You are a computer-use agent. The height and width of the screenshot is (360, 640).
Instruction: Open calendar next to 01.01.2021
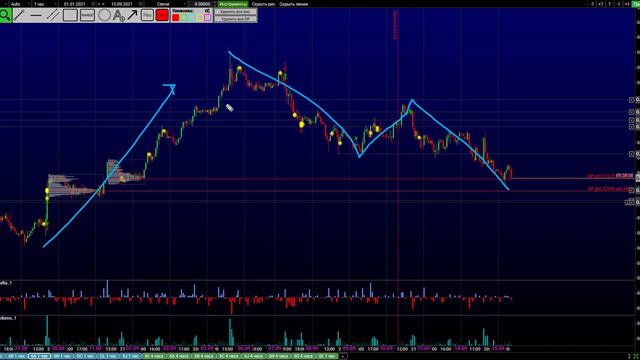click(x=93, y=4)
